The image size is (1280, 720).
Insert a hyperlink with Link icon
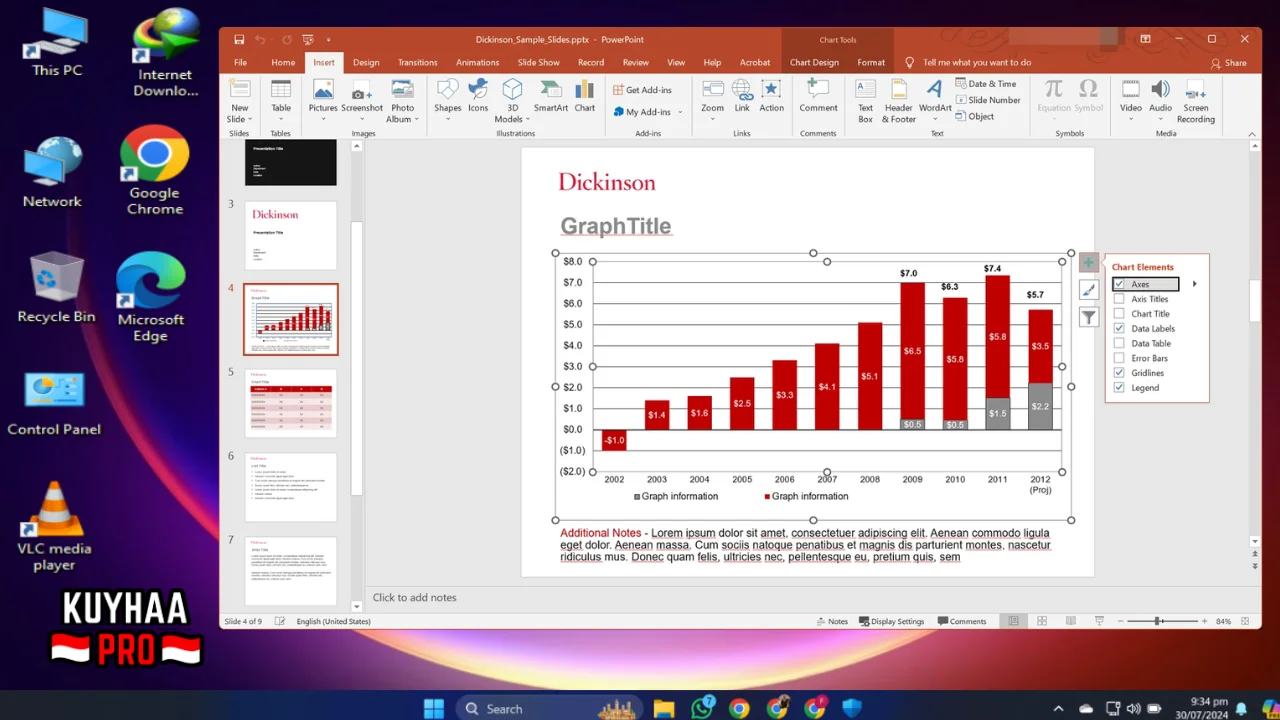tap(742, 95)
